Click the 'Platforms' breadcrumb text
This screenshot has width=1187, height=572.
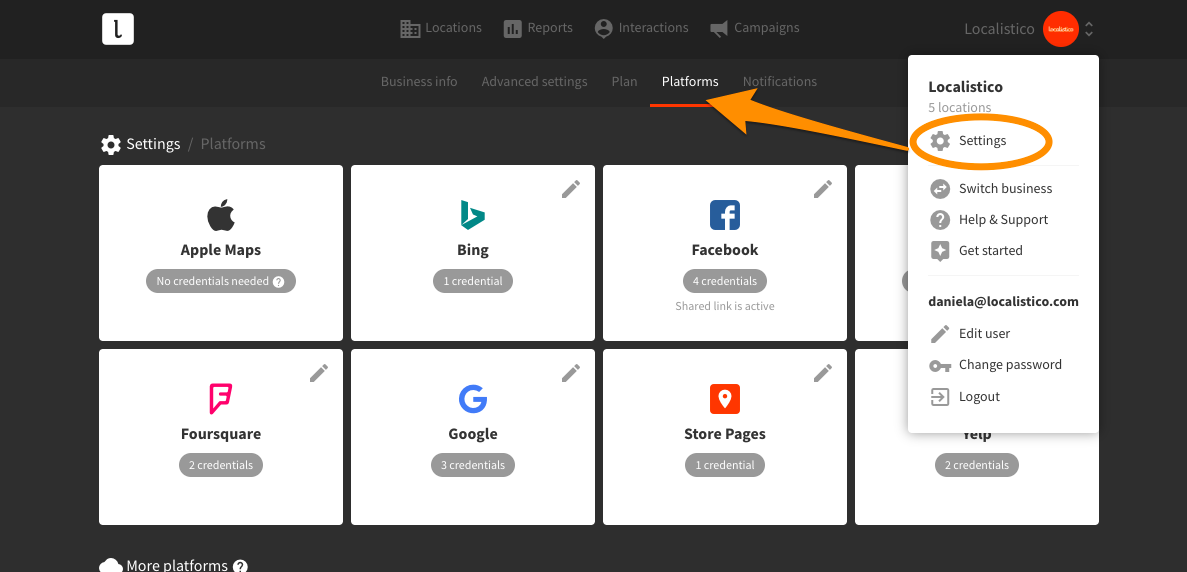click(x=233, y=144)
